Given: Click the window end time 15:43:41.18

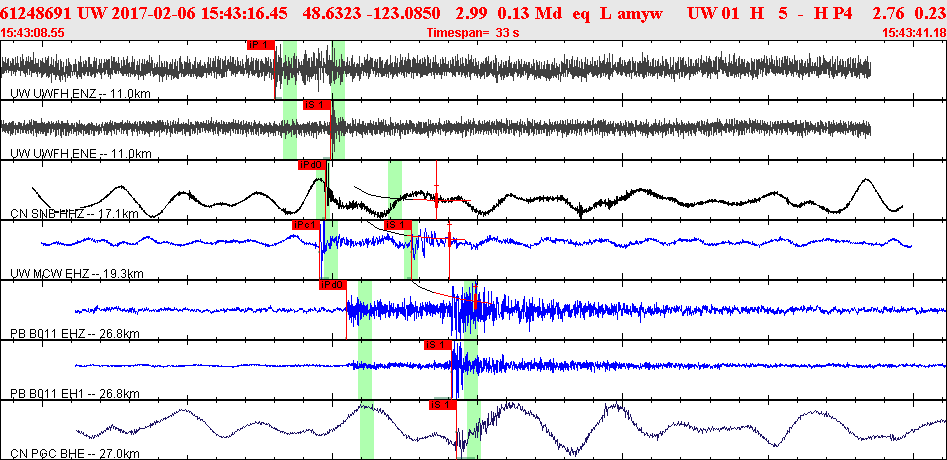Looking at the screenshot, I should (914, 33).
